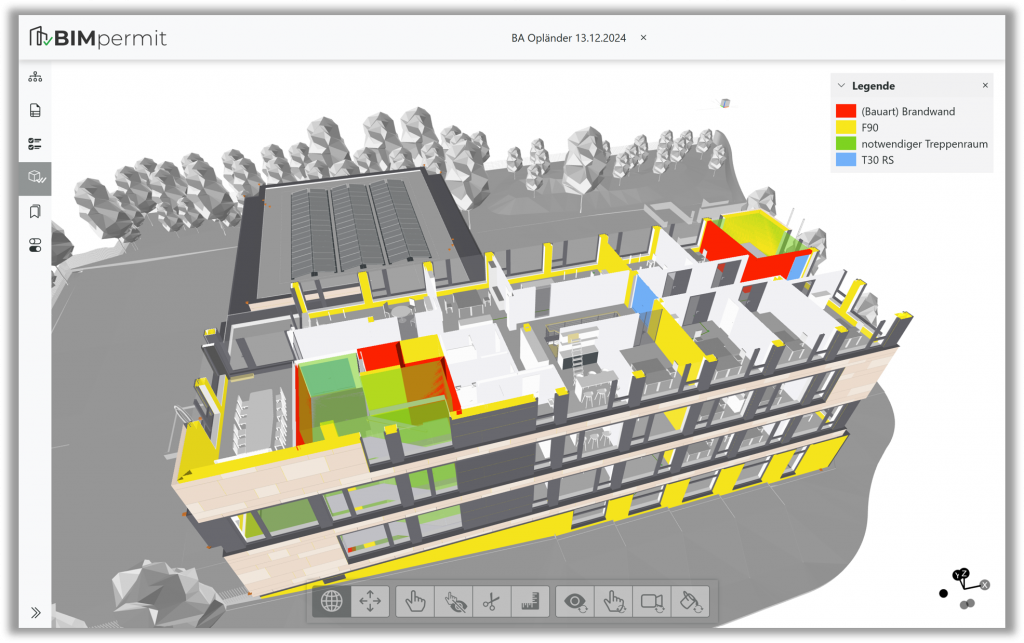Click the XYZ axis orientation gizmo
The width and height of the screenshot is (1024, 643).
(x=963, y=583)
